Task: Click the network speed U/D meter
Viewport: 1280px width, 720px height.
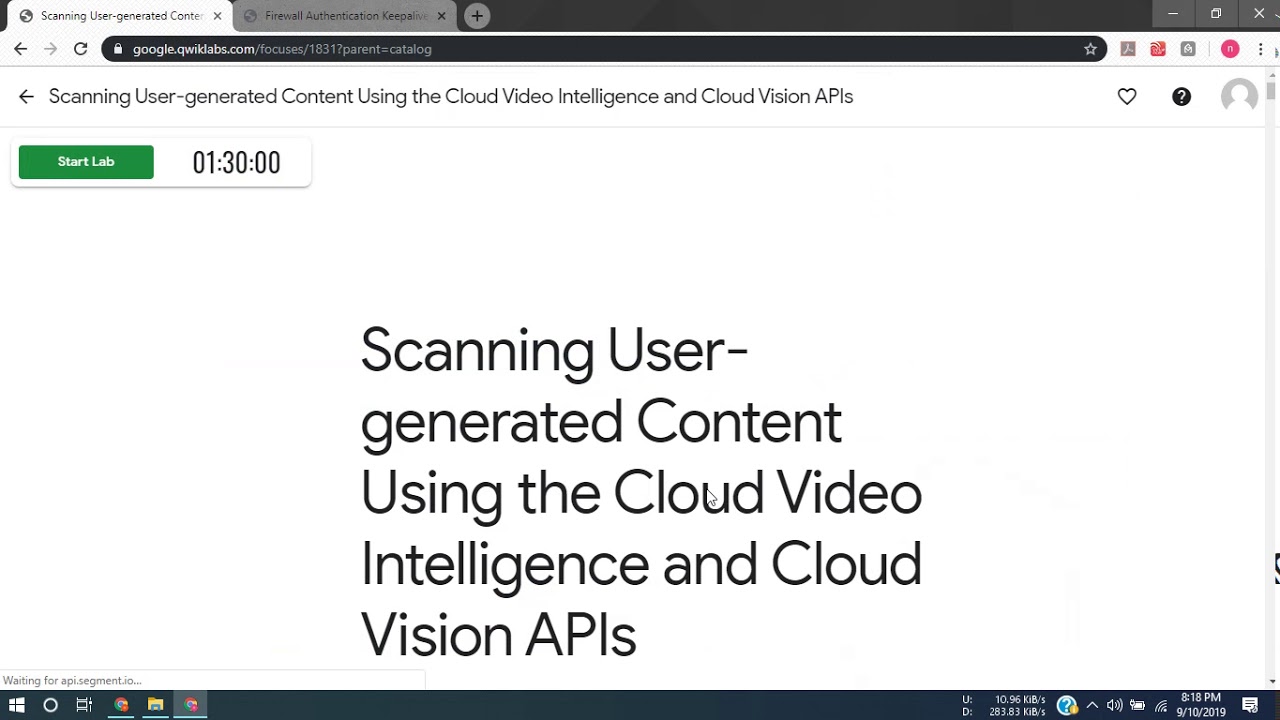Action: pos(1004,705)
